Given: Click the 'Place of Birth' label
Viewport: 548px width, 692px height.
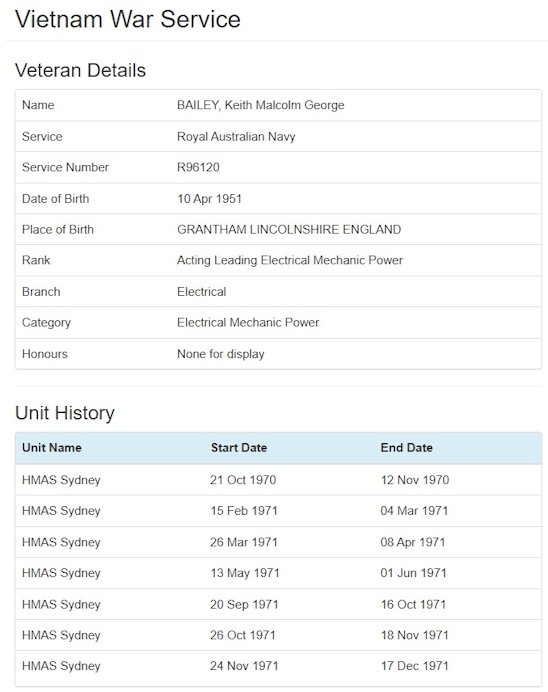Looking at the screenshot, I should tap(58, 229).
